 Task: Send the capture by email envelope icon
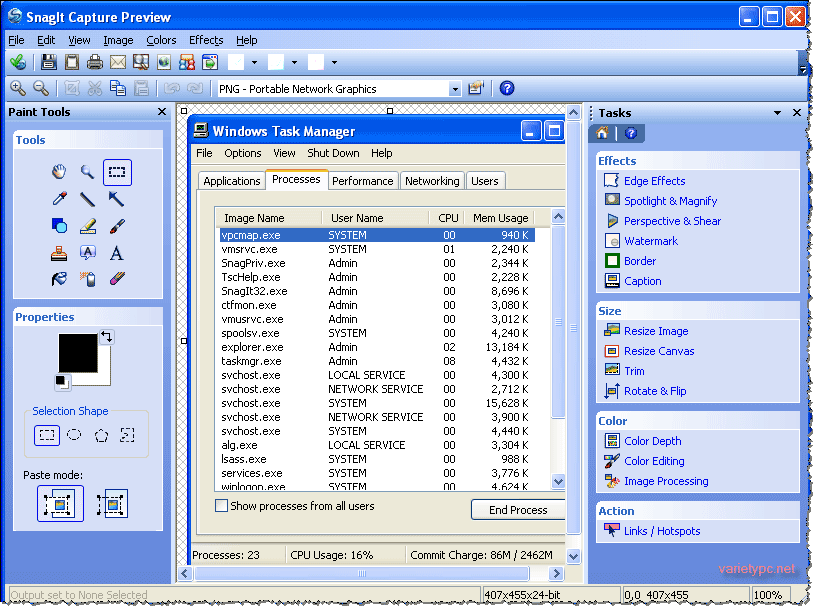point(118,62)
